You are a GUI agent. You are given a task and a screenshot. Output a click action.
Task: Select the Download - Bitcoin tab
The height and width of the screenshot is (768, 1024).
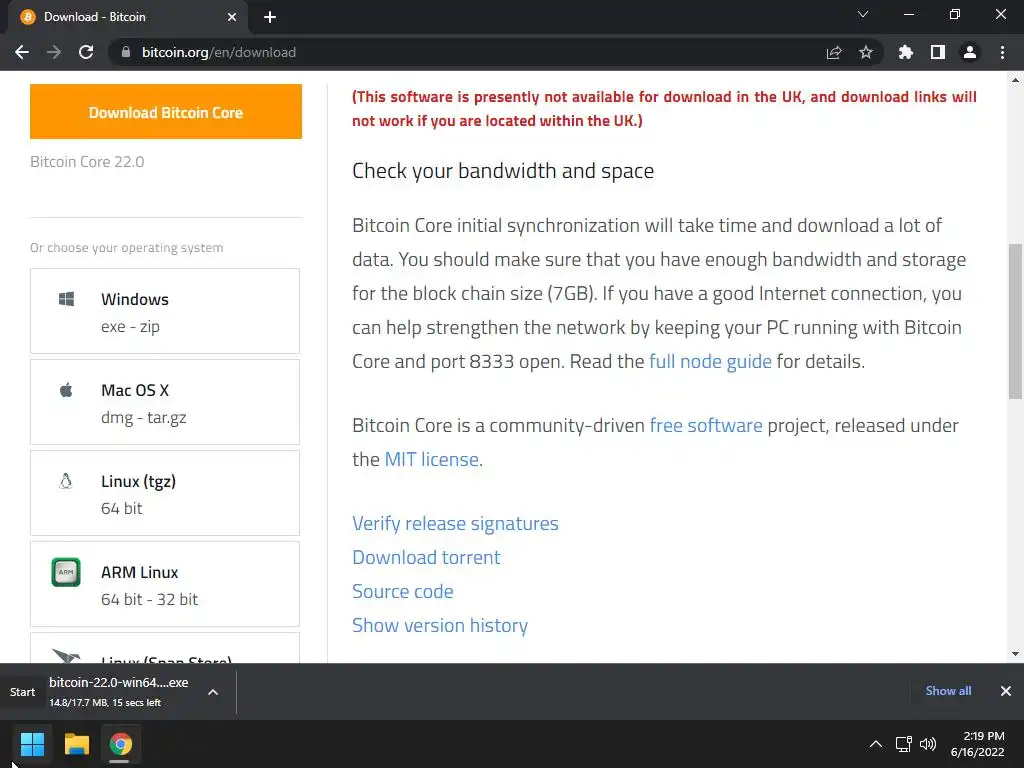point(127,17)
